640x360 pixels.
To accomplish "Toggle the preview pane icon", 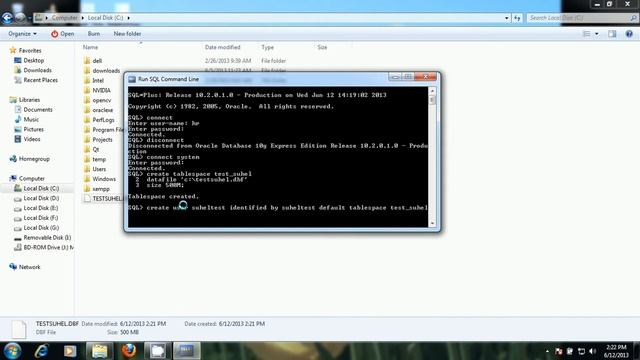I will pos(612,34).
